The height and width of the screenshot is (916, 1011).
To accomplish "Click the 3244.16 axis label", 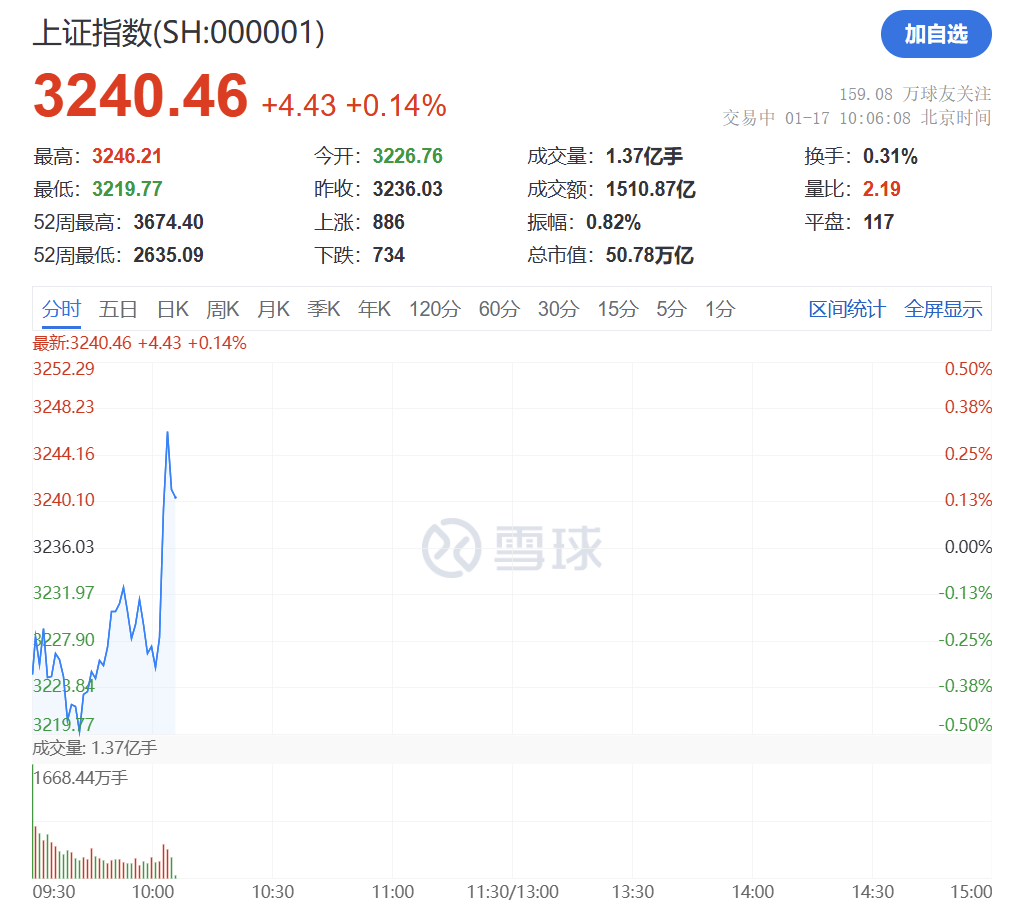I will (x=64, y=454).
